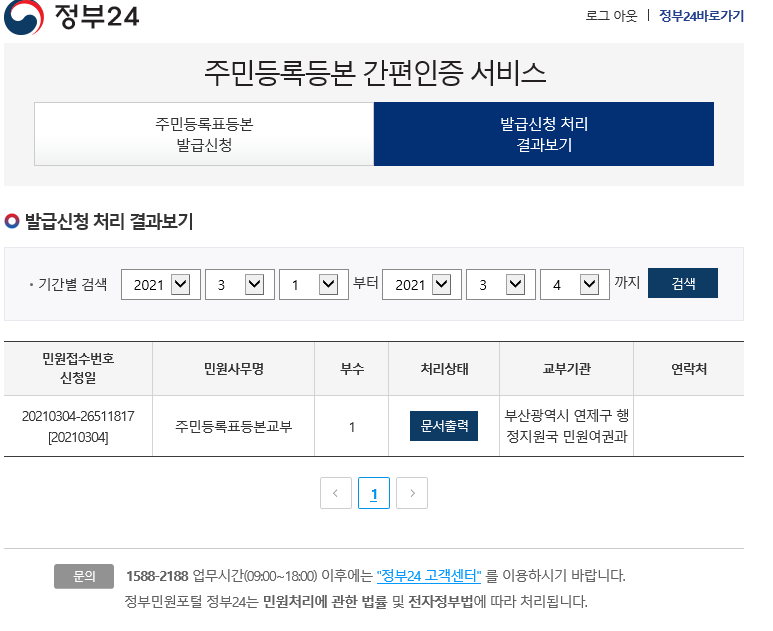Click the 문의 gray label
The image size is (773, 631).
coord(84,576)
